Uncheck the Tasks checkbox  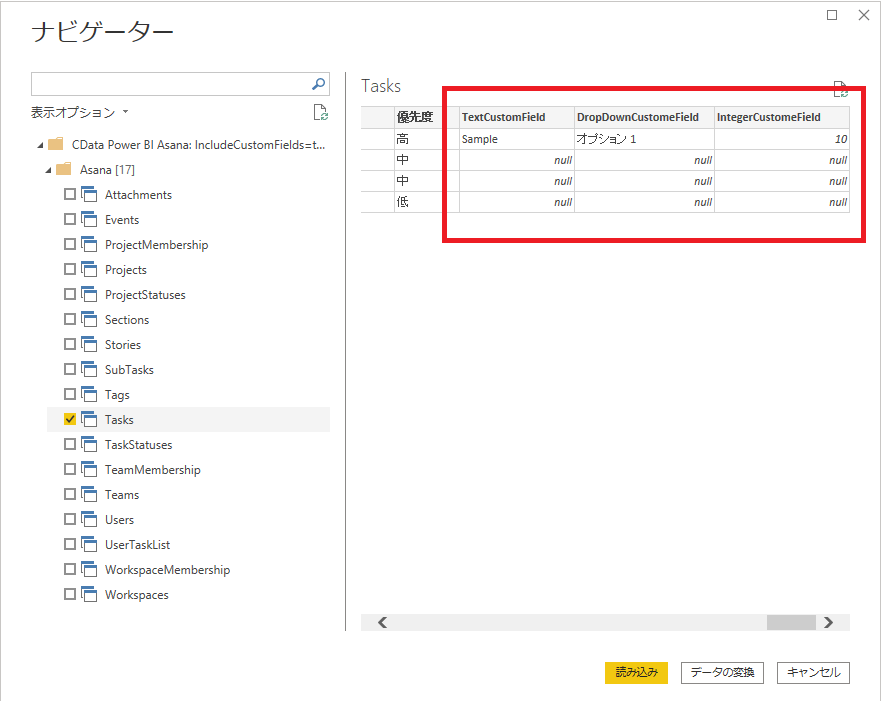click(70, 419)
